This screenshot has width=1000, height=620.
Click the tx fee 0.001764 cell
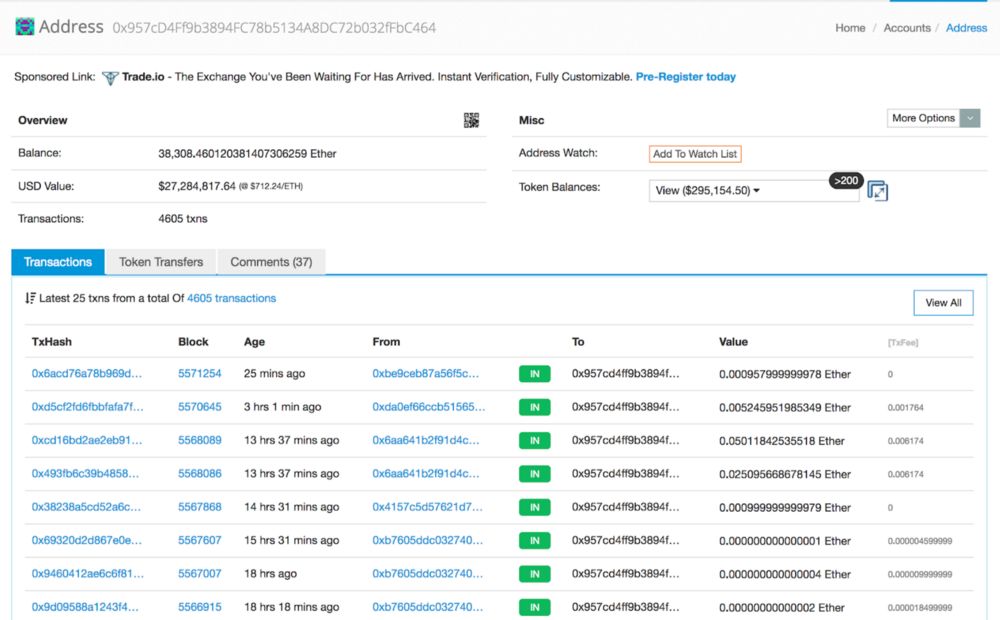pos(906,408)
